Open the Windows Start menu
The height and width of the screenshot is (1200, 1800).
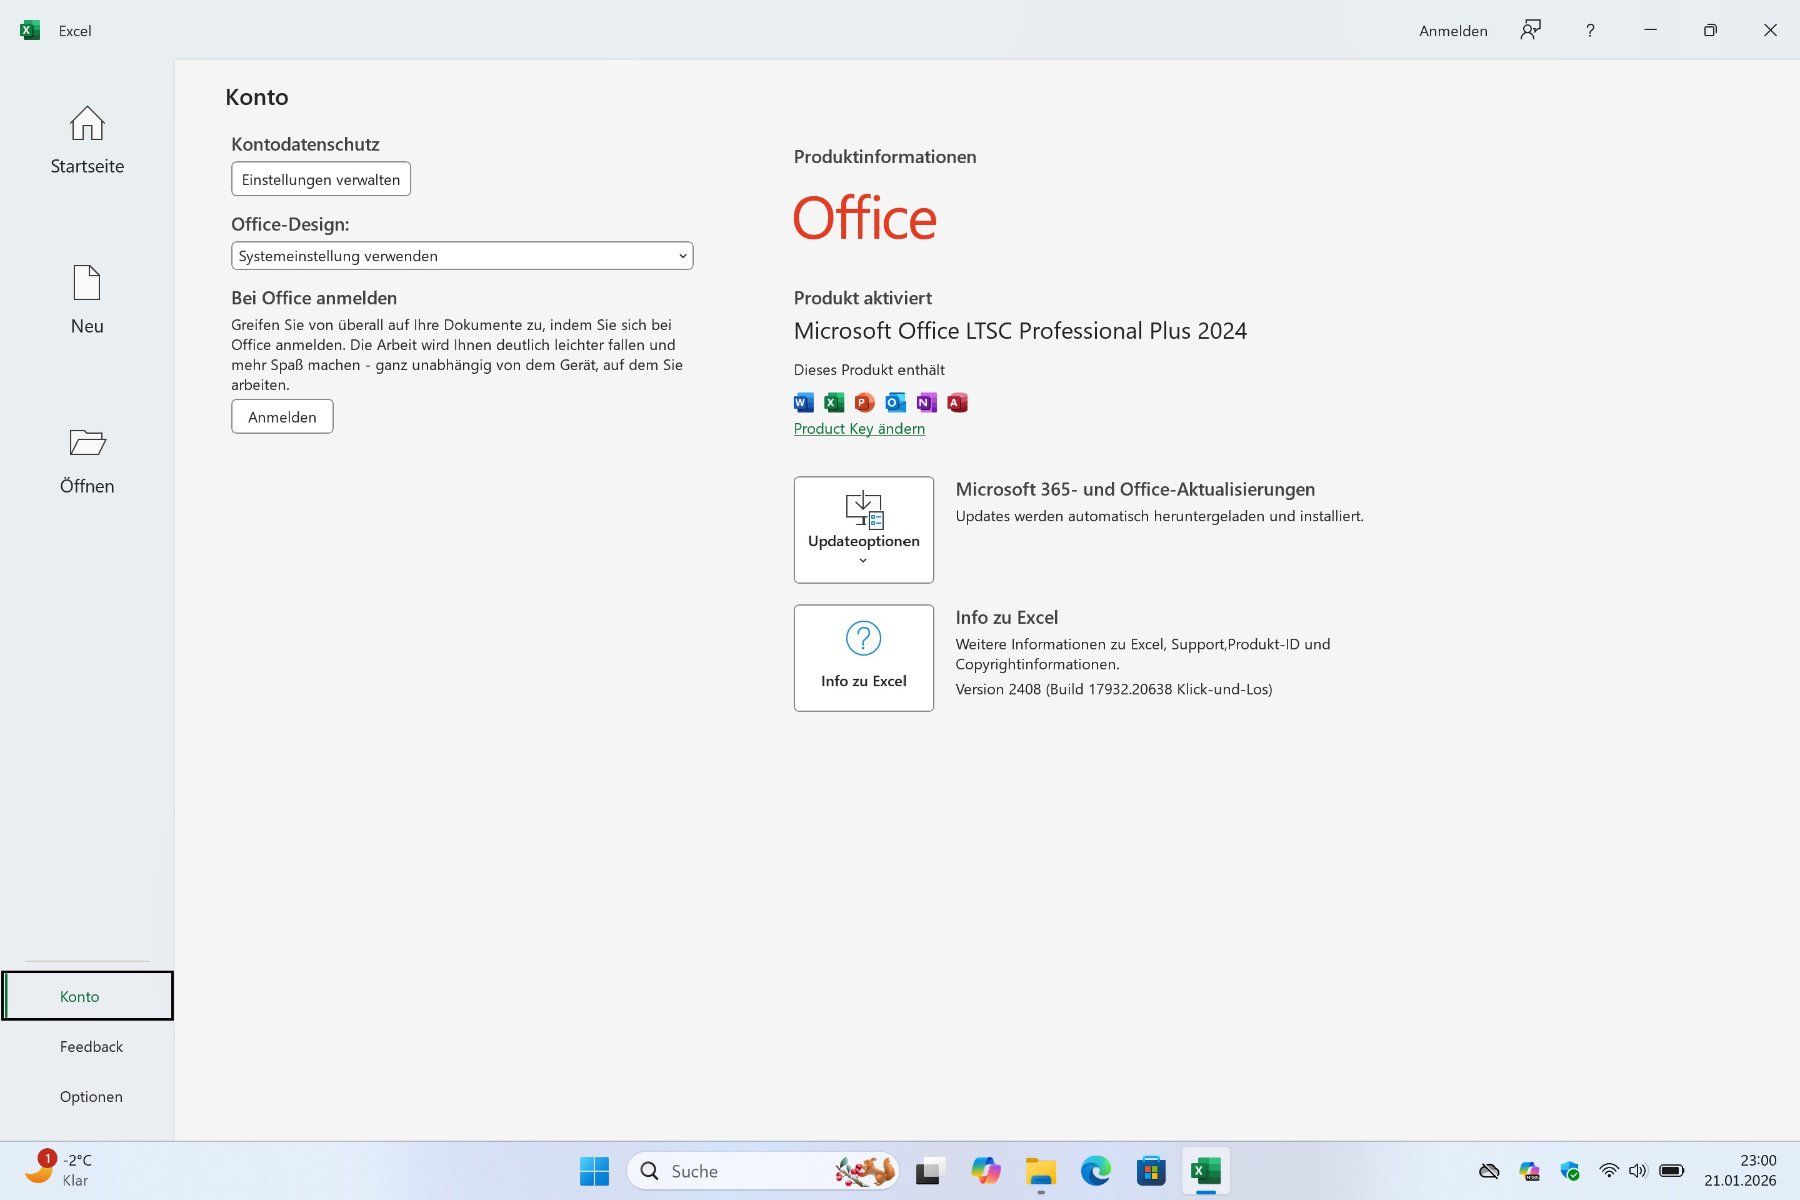click(x=594, y=1171)
